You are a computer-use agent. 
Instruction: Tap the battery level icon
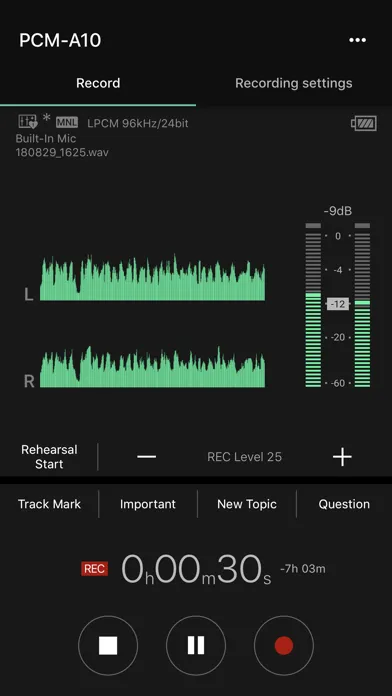point(364,123)
